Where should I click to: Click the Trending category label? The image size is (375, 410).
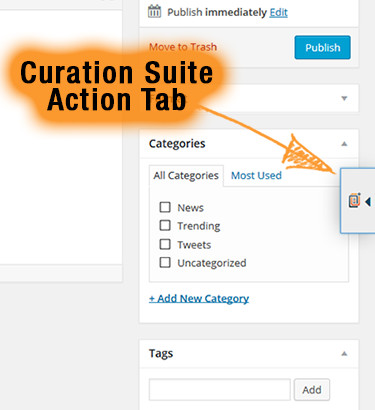pyautogui.click(x=199, y=226)
